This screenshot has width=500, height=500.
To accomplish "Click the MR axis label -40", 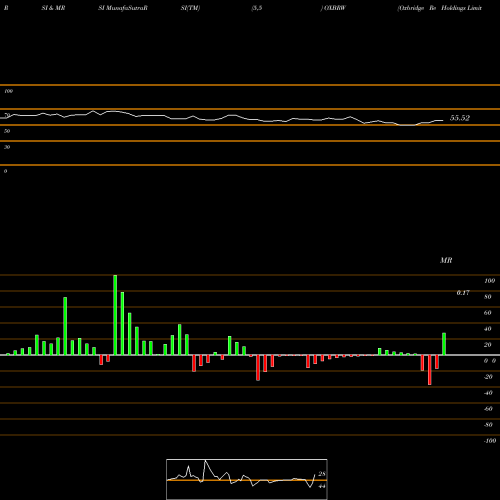I will (x=488, y=393).
